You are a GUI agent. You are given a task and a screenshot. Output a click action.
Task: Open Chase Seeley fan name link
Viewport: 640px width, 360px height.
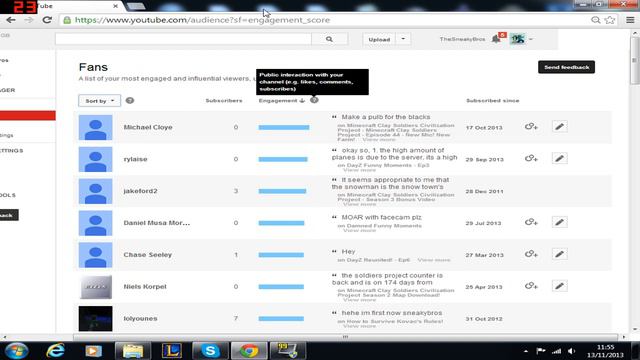(x=148, y=255)
